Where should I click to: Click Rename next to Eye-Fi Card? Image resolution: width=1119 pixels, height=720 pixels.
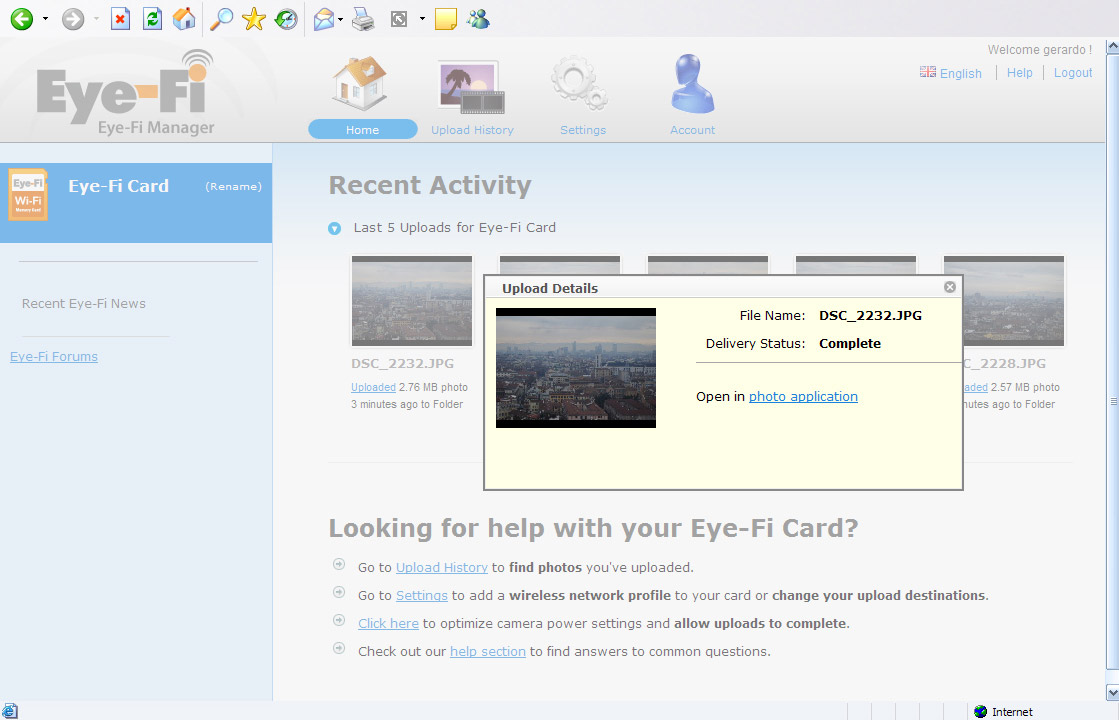point(233,187)
